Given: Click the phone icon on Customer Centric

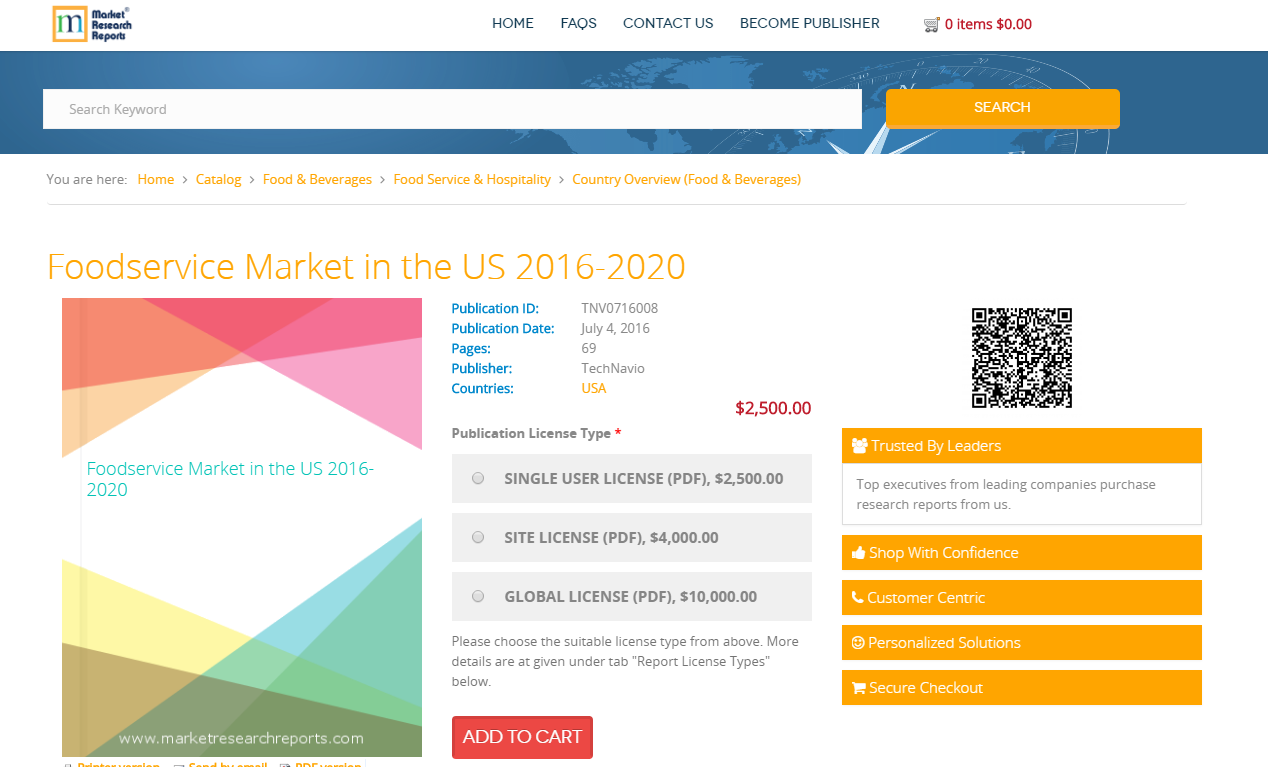Looking at the screenshot, I should [x=857, y=597].
